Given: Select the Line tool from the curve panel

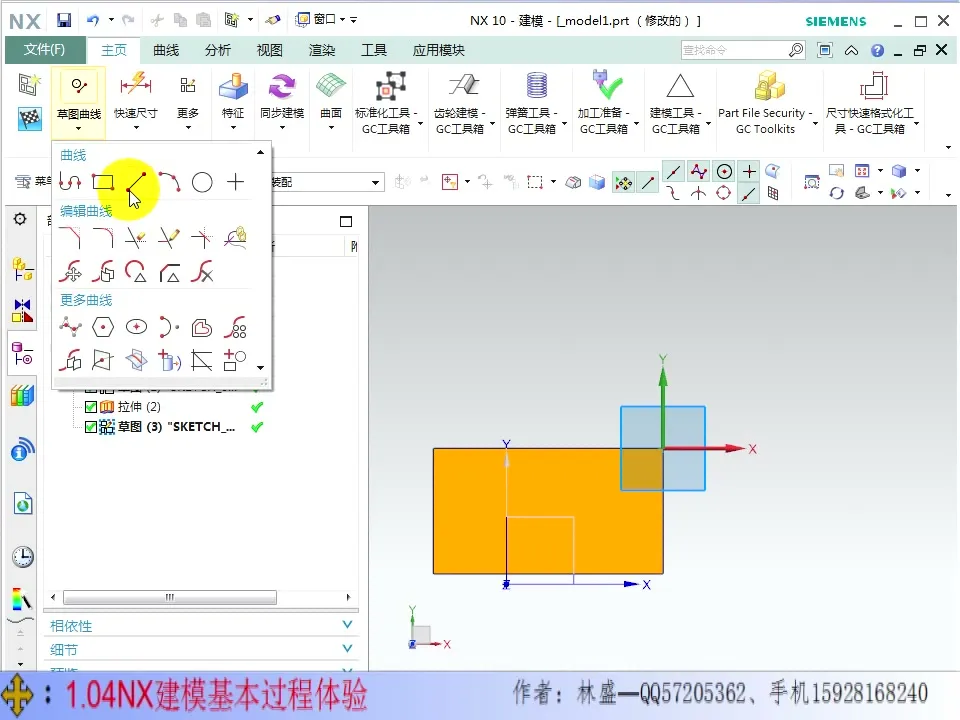Looking at the screenshot, I should [137, 182].
